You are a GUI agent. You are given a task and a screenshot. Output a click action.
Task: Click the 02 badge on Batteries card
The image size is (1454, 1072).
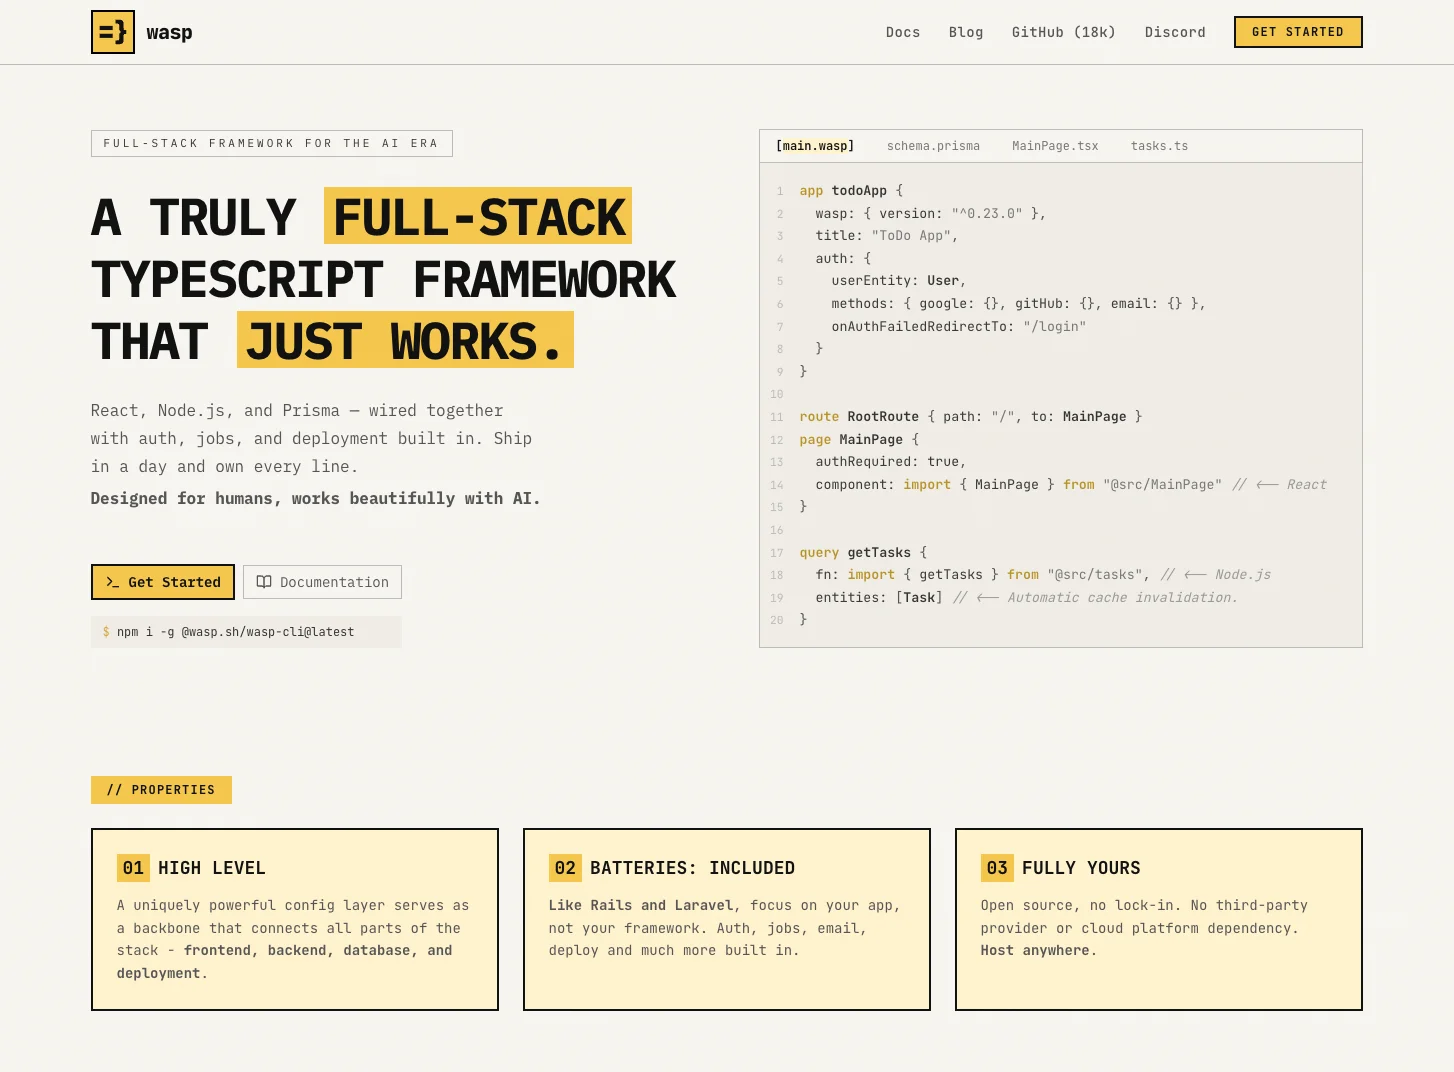click(x=565, y=868)
